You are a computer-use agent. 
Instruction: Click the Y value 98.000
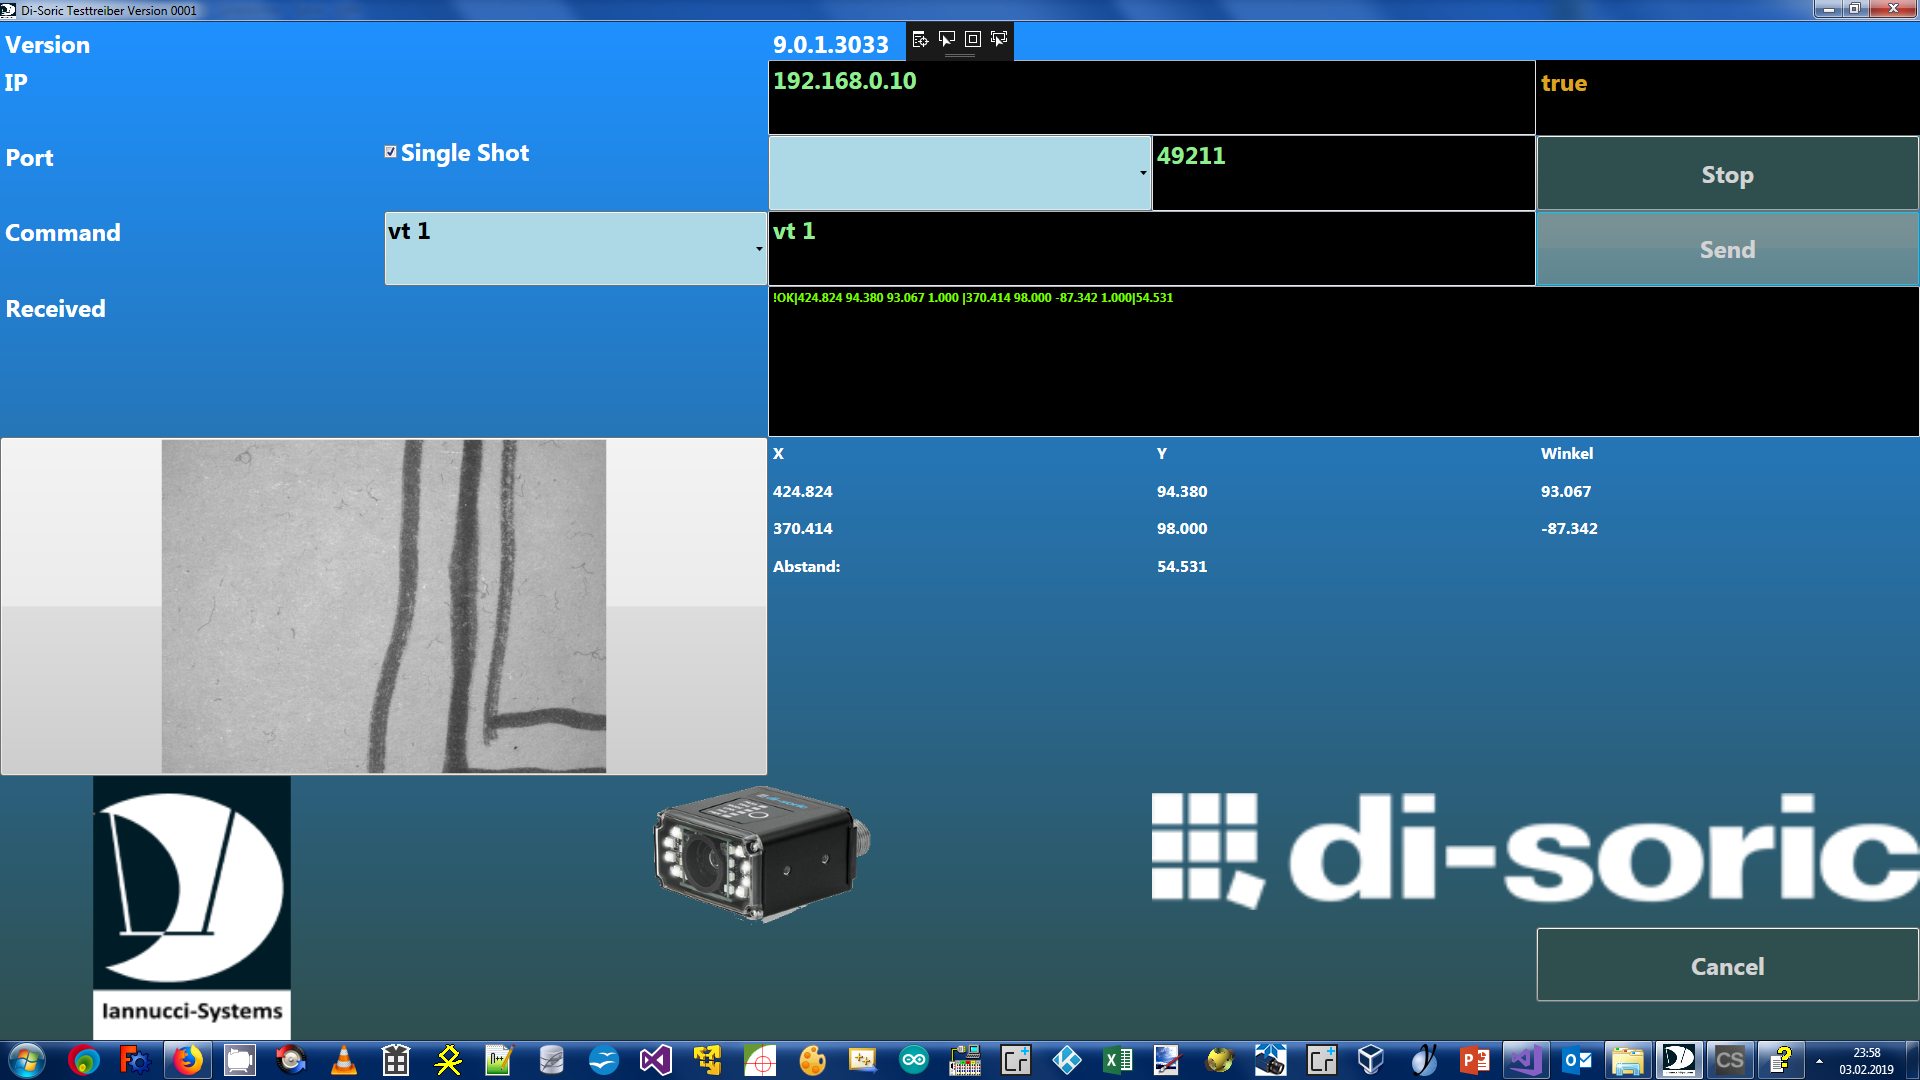[x=1182, y=528]
